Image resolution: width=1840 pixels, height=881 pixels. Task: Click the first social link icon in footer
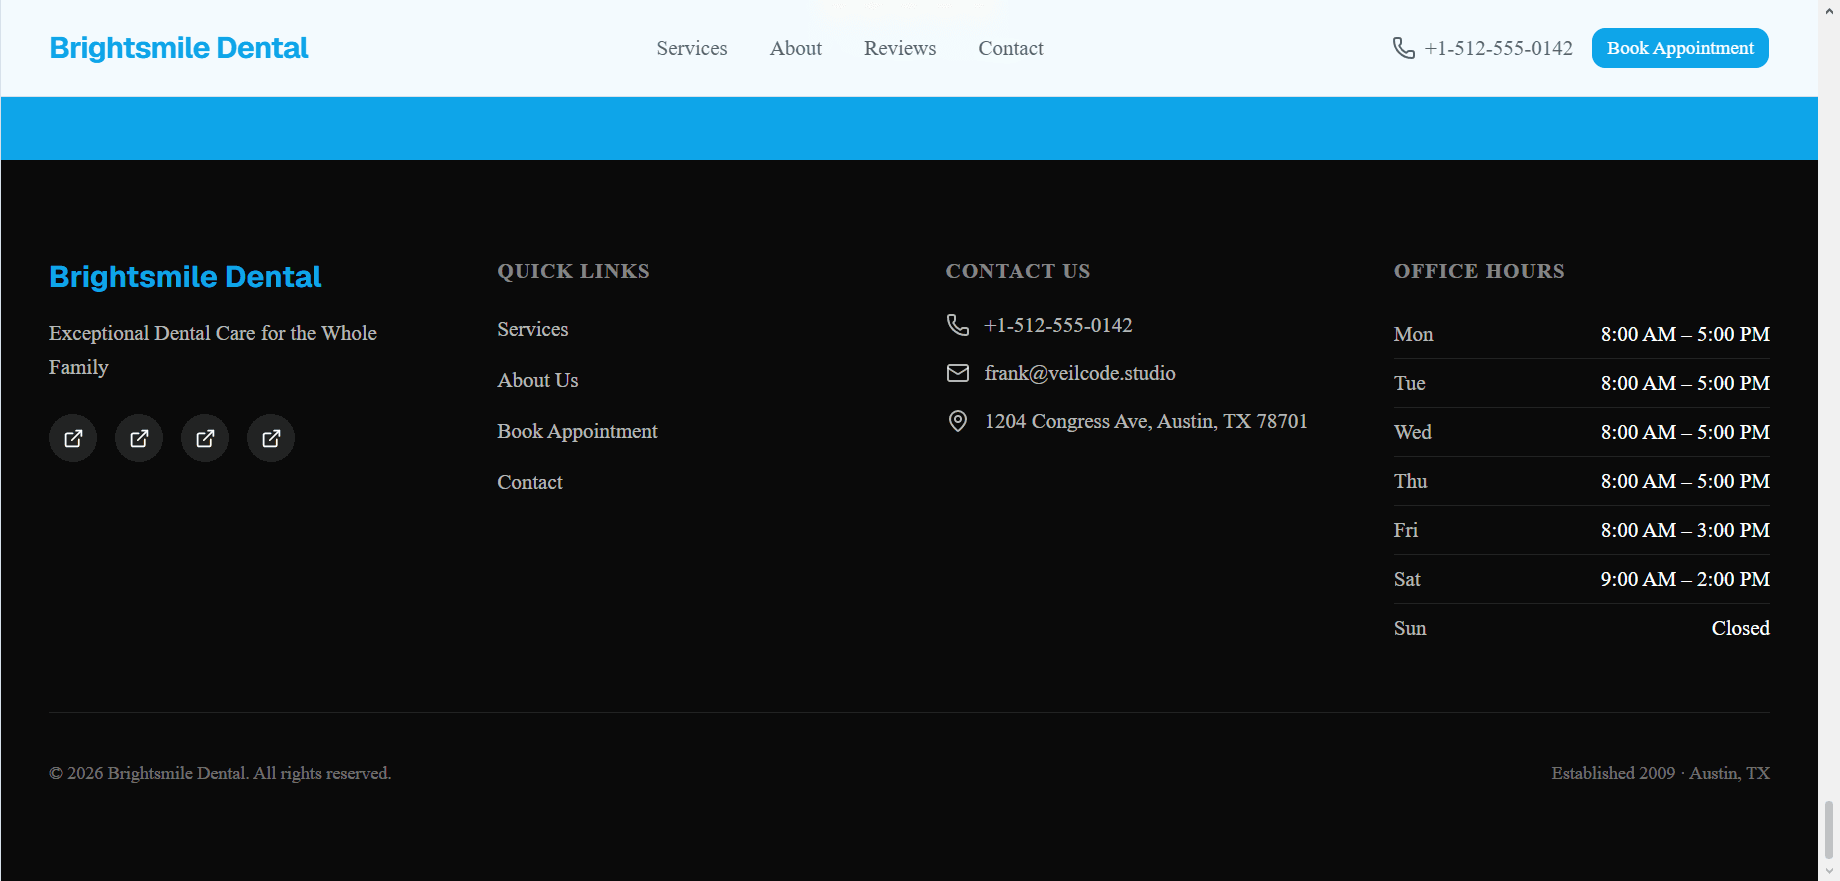(73, 438)
